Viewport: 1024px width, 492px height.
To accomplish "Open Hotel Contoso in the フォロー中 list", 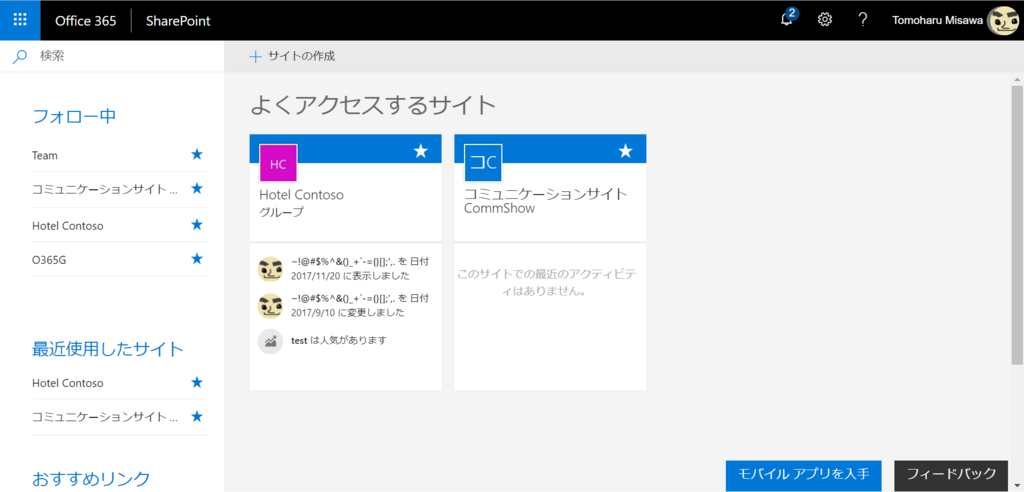I will pos(68,225).
